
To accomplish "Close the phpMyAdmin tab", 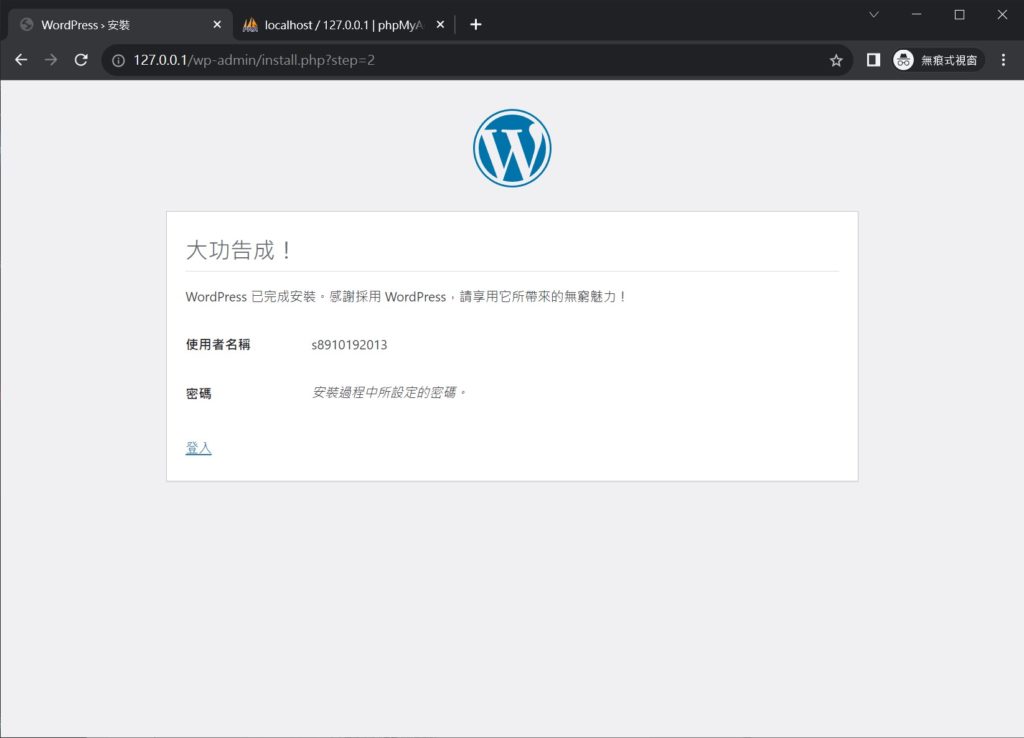I will 440,24.
